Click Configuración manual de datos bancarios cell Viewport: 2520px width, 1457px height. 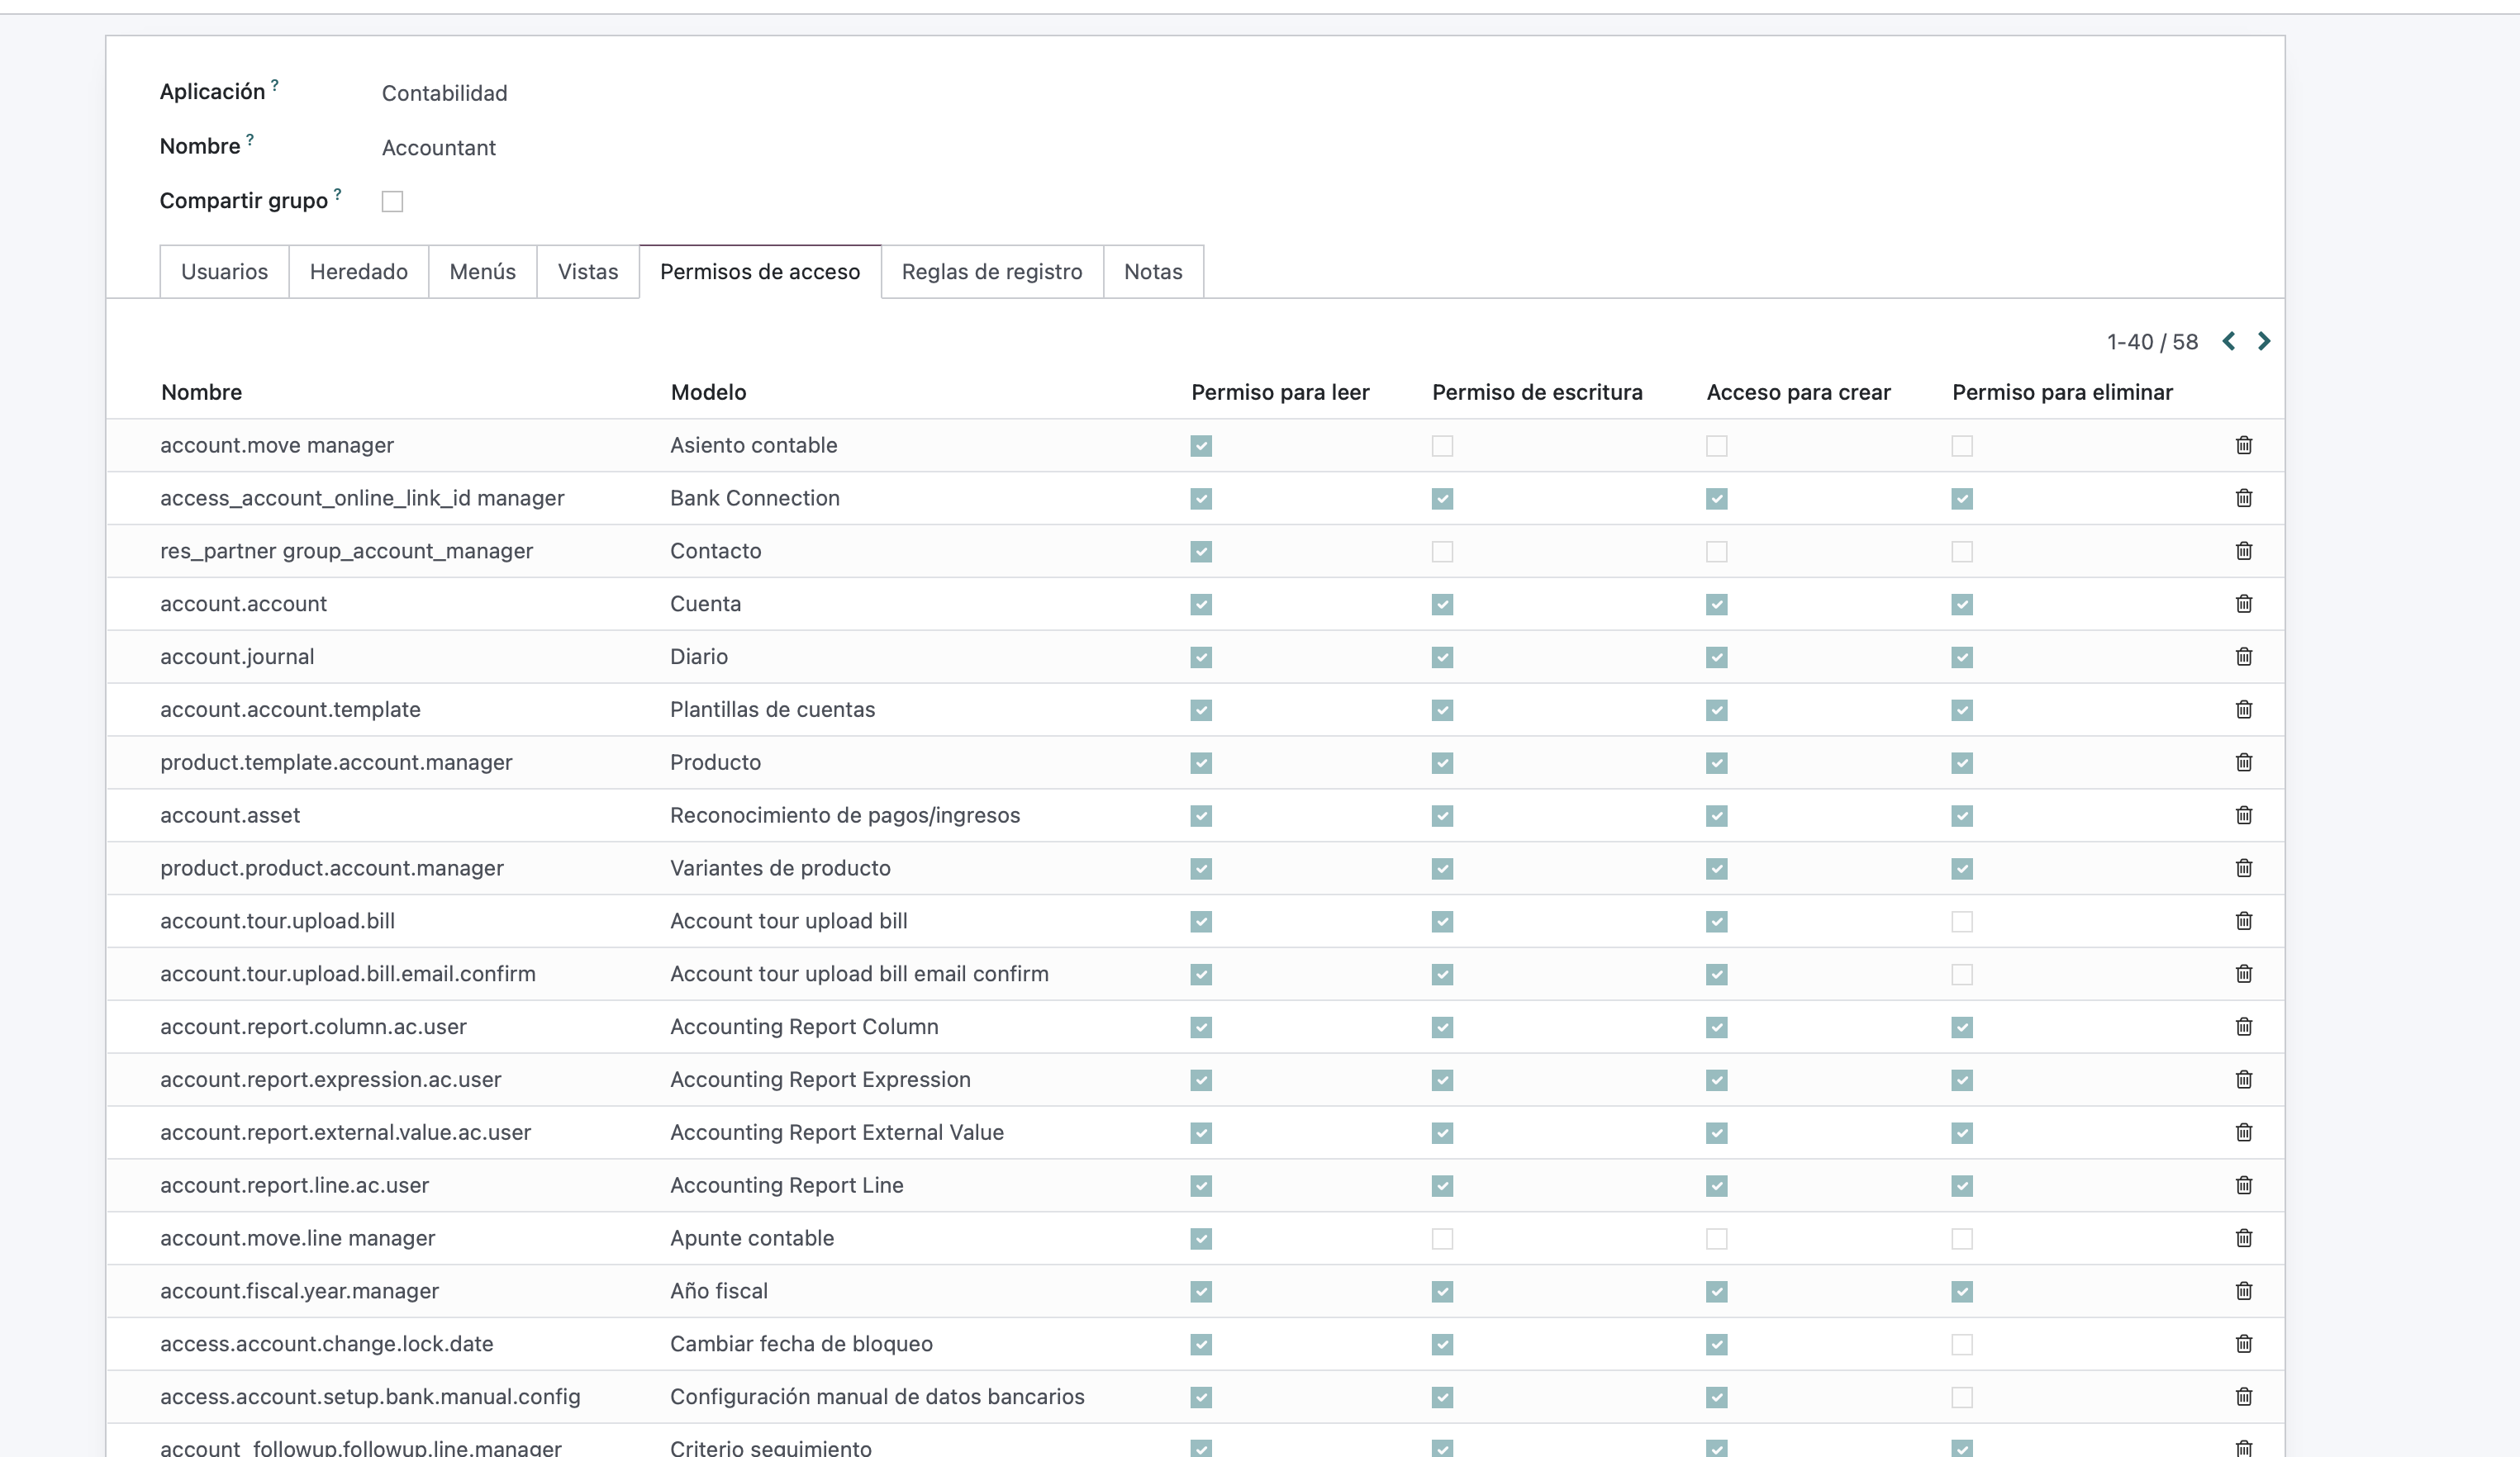point(877,1396)
